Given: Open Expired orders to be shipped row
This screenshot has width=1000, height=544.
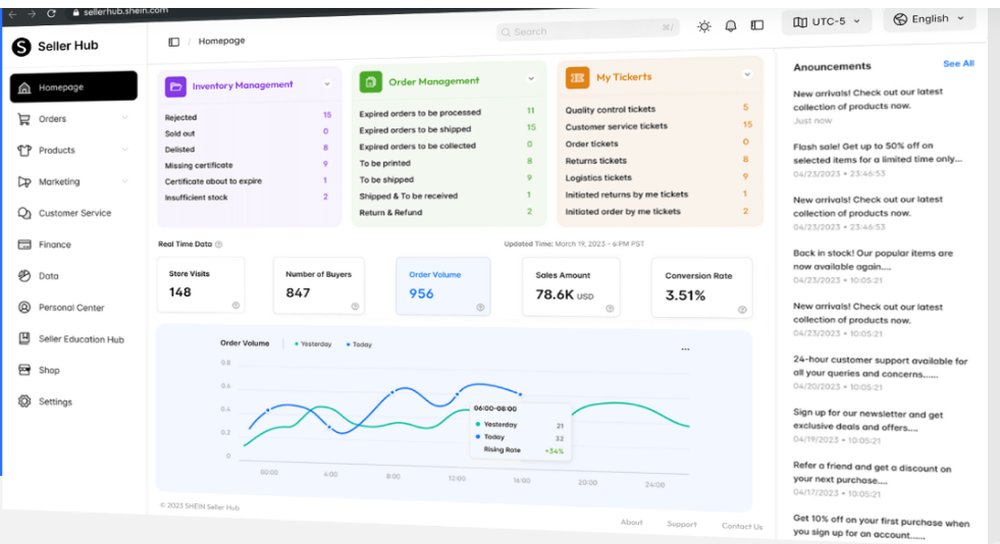Looking at the screenshot, I should [448, 129].
